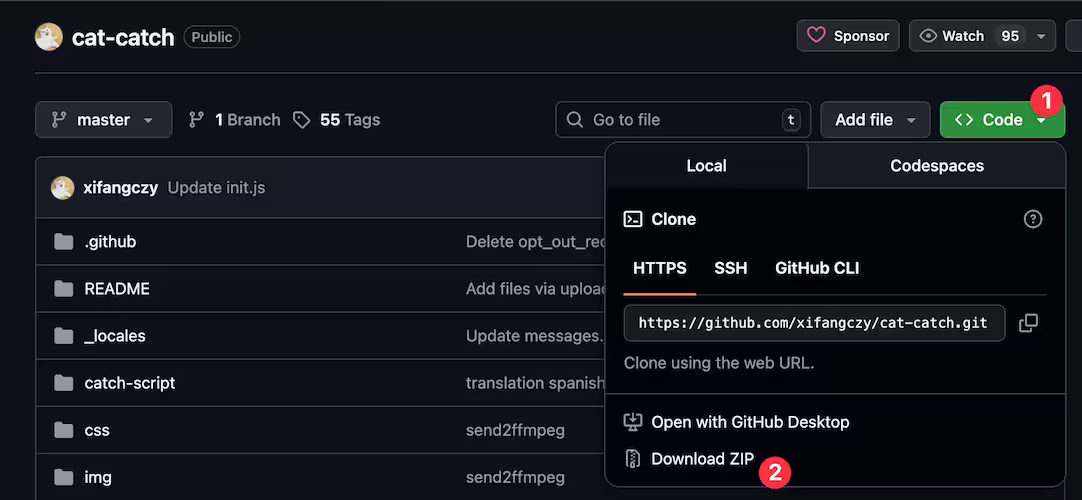Click the cat-catch repository avatar
The image size is (1082, 500).
49,37
